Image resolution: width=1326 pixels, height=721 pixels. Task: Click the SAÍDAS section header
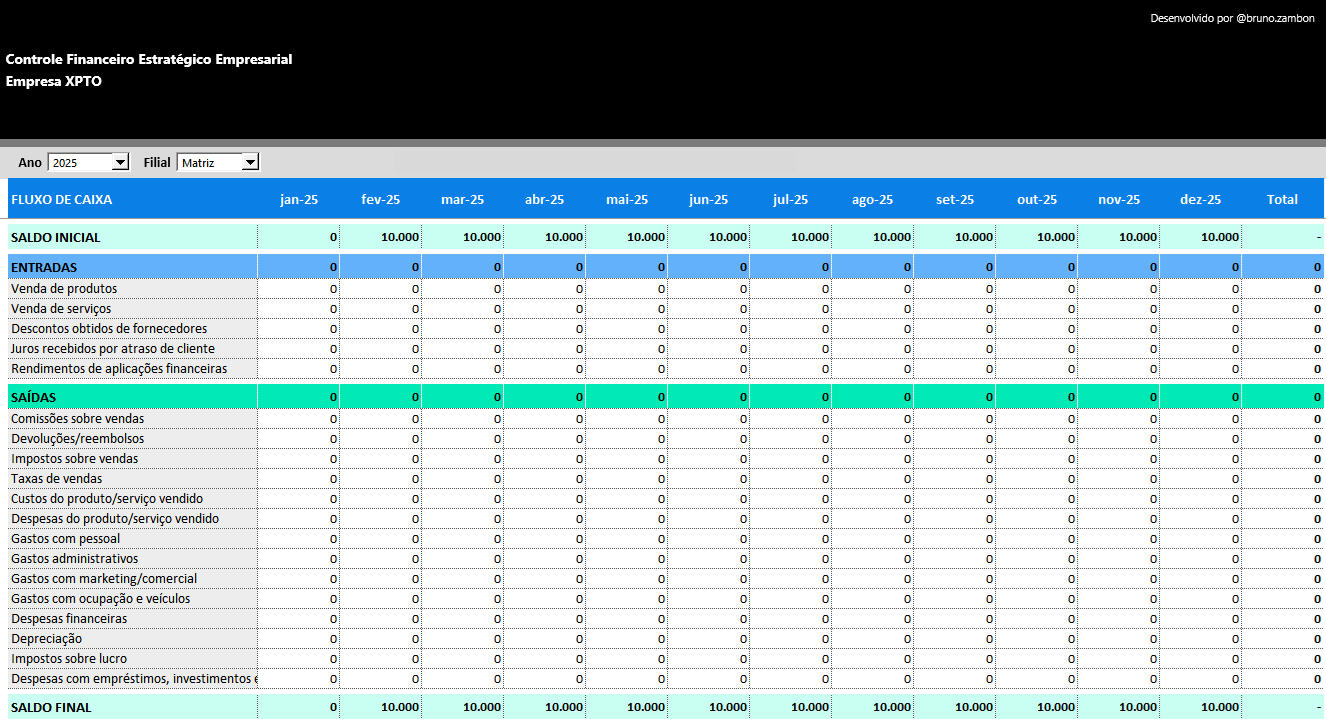click(x=33, y=397)
